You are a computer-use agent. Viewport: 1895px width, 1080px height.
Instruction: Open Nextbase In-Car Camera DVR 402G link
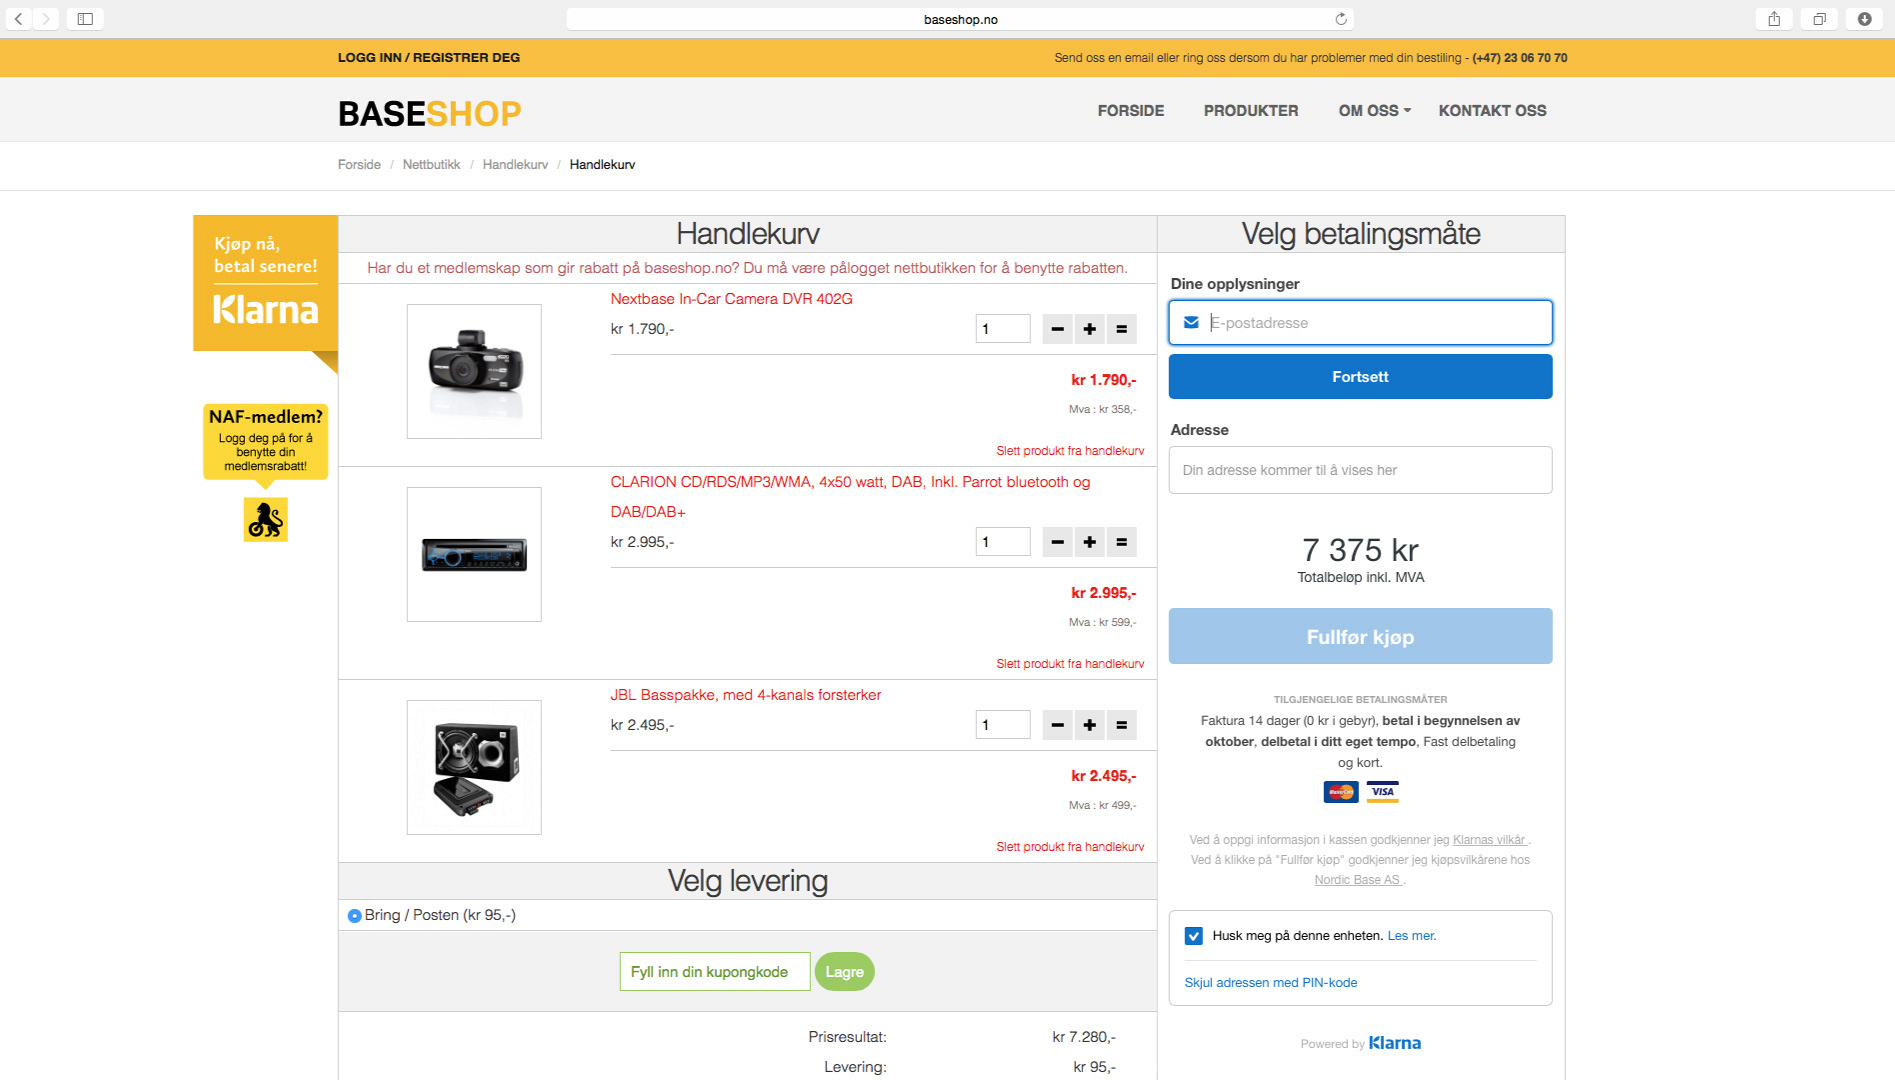click(x=731, y=299)
